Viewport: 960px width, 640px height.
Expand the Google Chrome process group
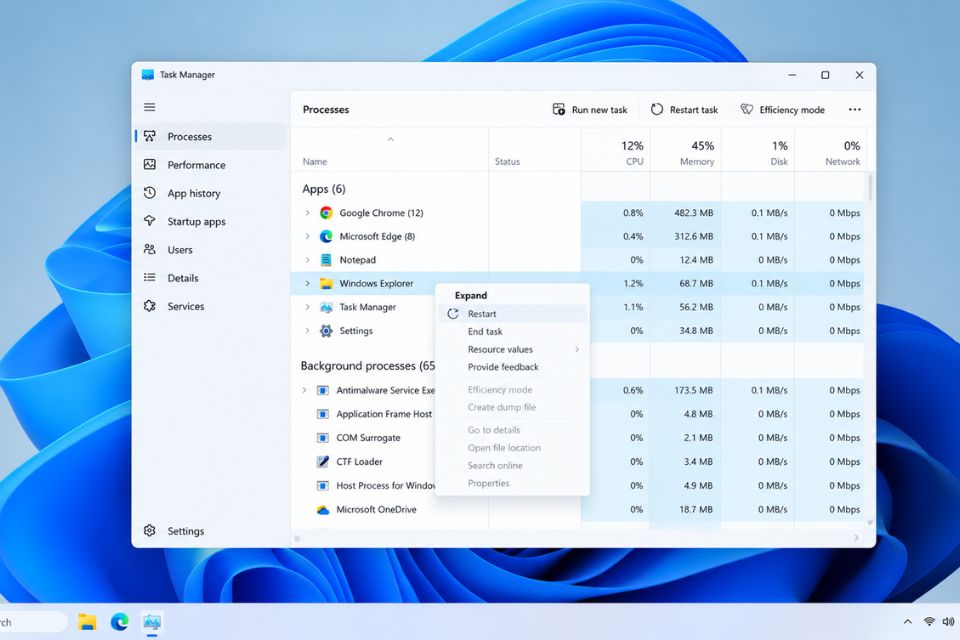pyautogui.click(x=307, y=213)
